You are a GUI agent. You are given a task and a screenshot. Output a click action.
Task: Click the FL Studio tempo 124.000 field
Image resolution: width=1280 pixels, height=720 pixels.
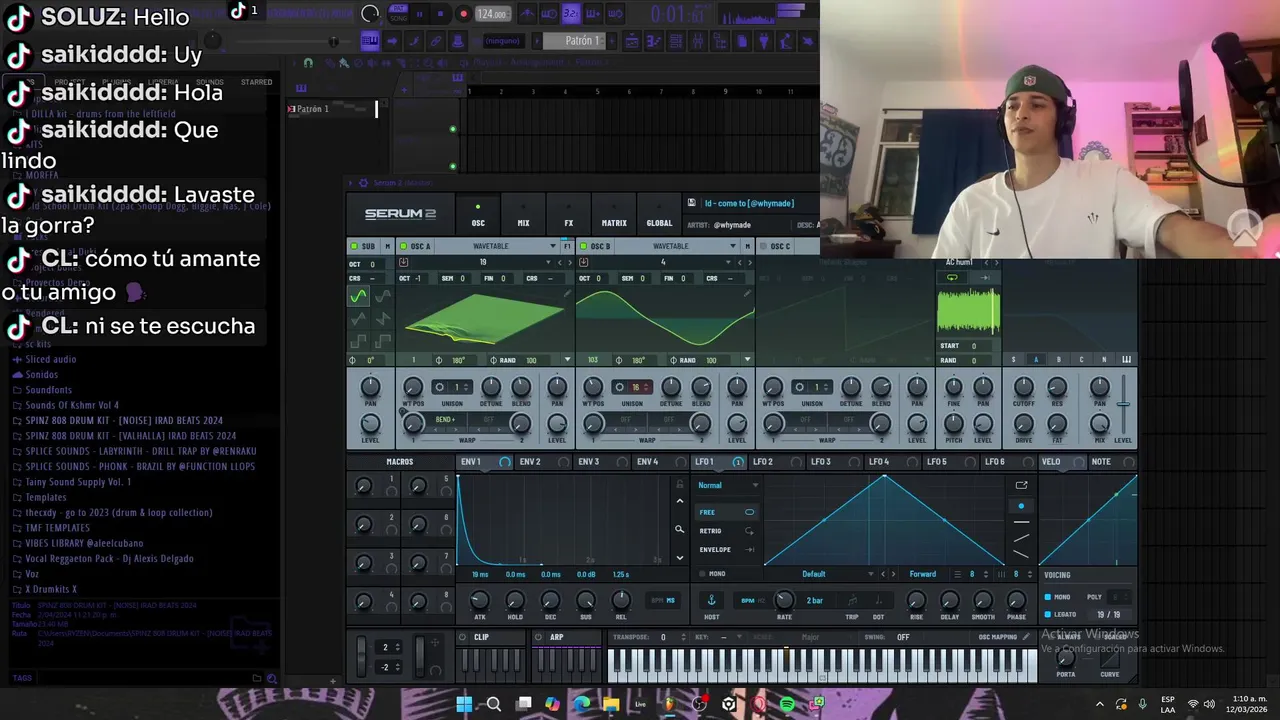click(x=492, y=14)
